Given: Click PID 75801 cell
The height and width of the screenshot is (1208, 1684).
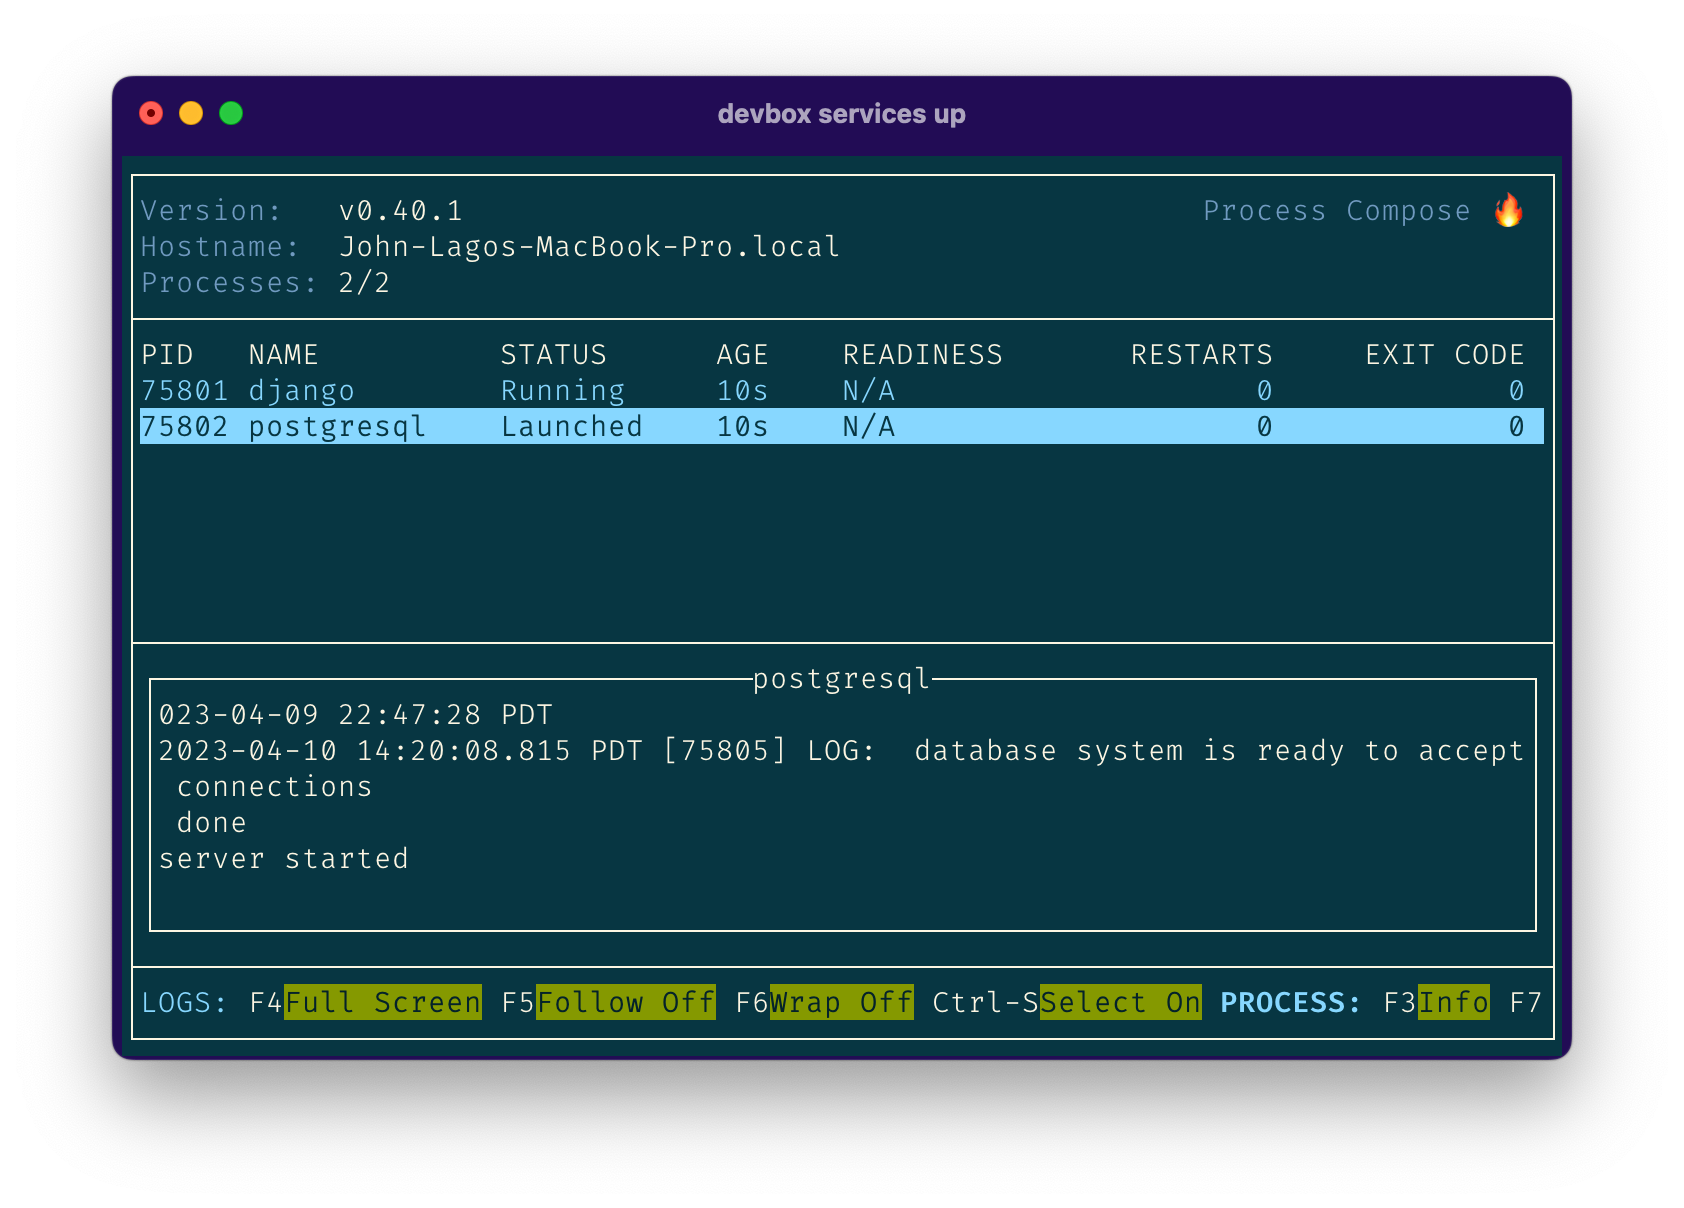Looking at the screenshot, I should [184, 391].
